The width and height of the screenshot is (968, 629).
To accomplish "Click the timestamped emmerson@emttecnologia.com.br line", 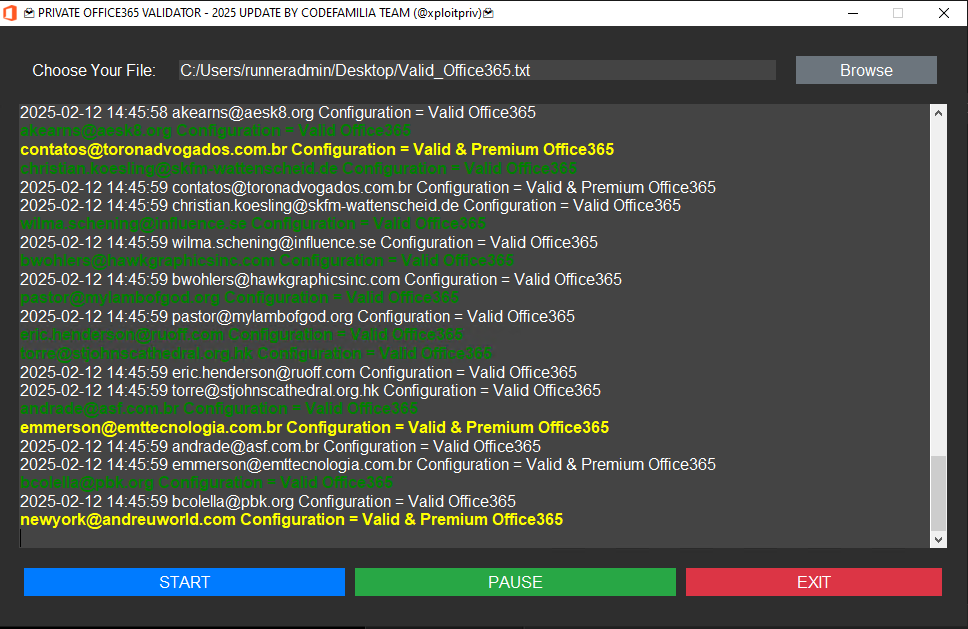I will click(368, 464).
